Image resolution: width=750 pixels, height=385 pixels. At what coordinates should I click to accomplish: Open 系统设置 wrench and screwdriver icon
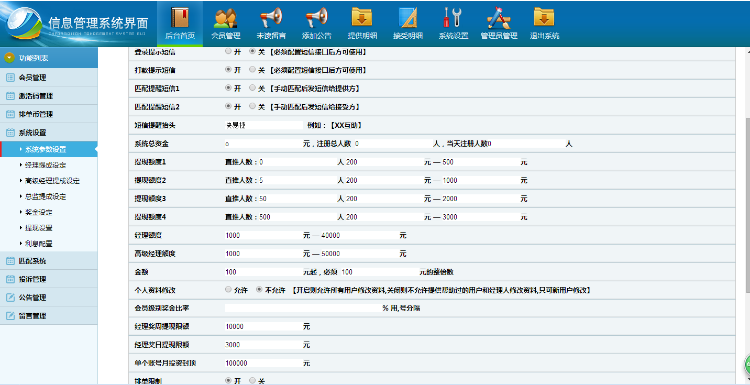pos(453,18)
